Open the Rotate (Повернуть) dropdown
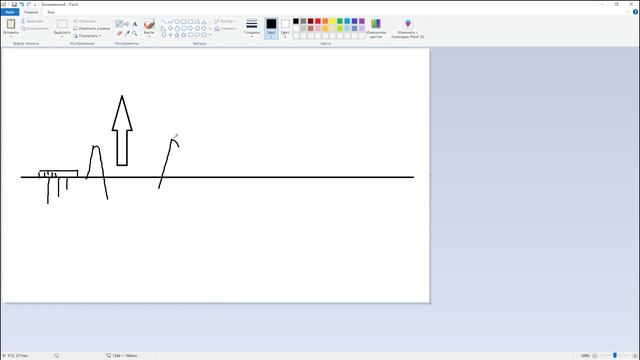Viewport: 640px width, 360px height. (x=87, y=36)
